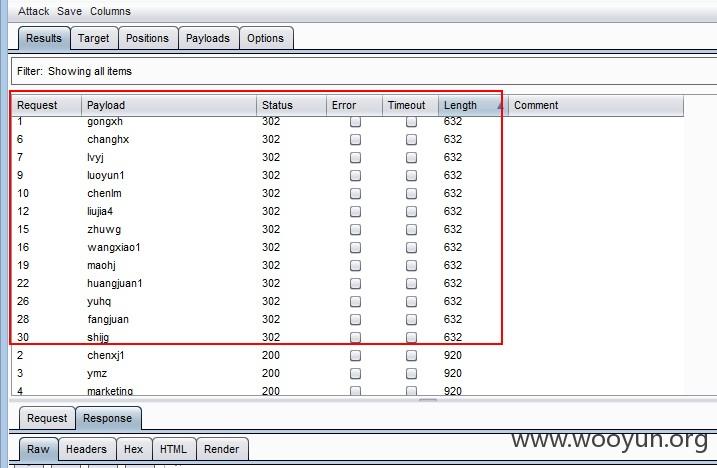Switch to the Raw view tab

(38, 449)
